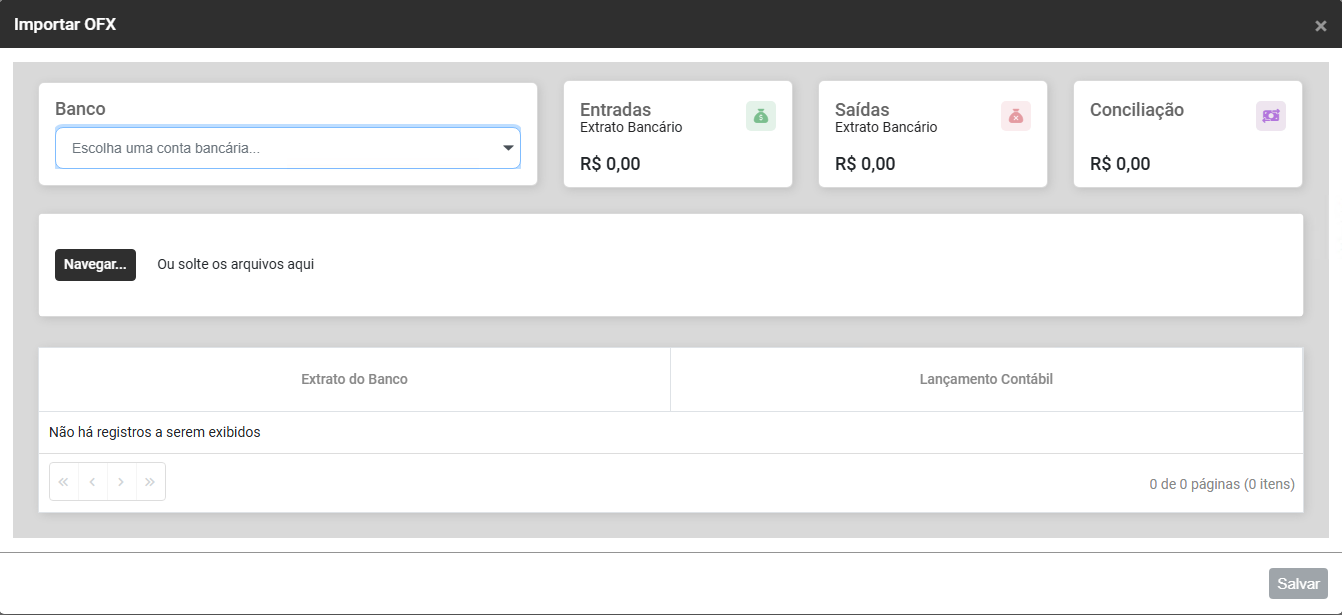Click the Navegar... file browse button

[x=95, y=265]
